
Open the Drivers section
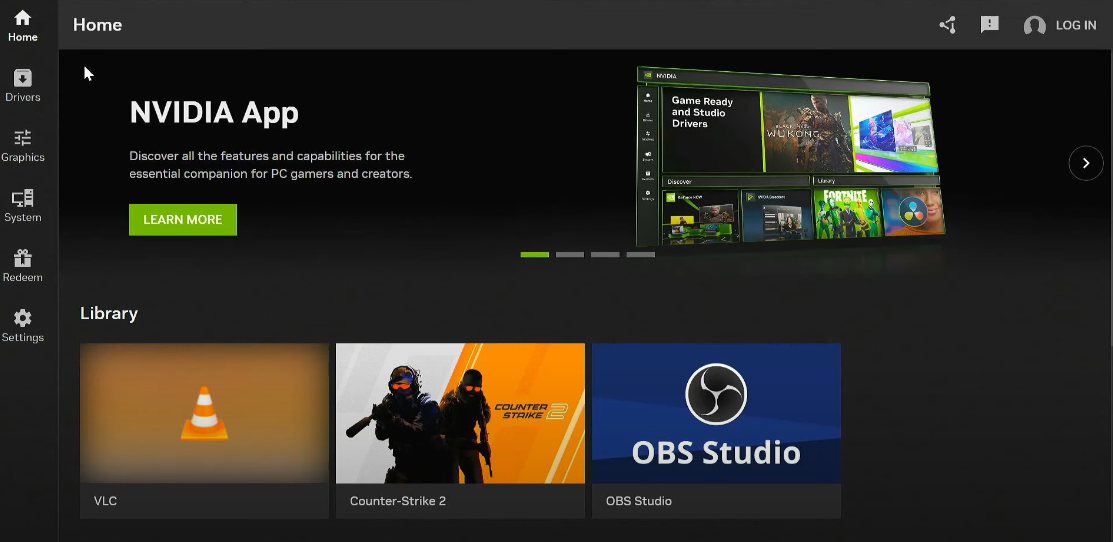[23, 86]
